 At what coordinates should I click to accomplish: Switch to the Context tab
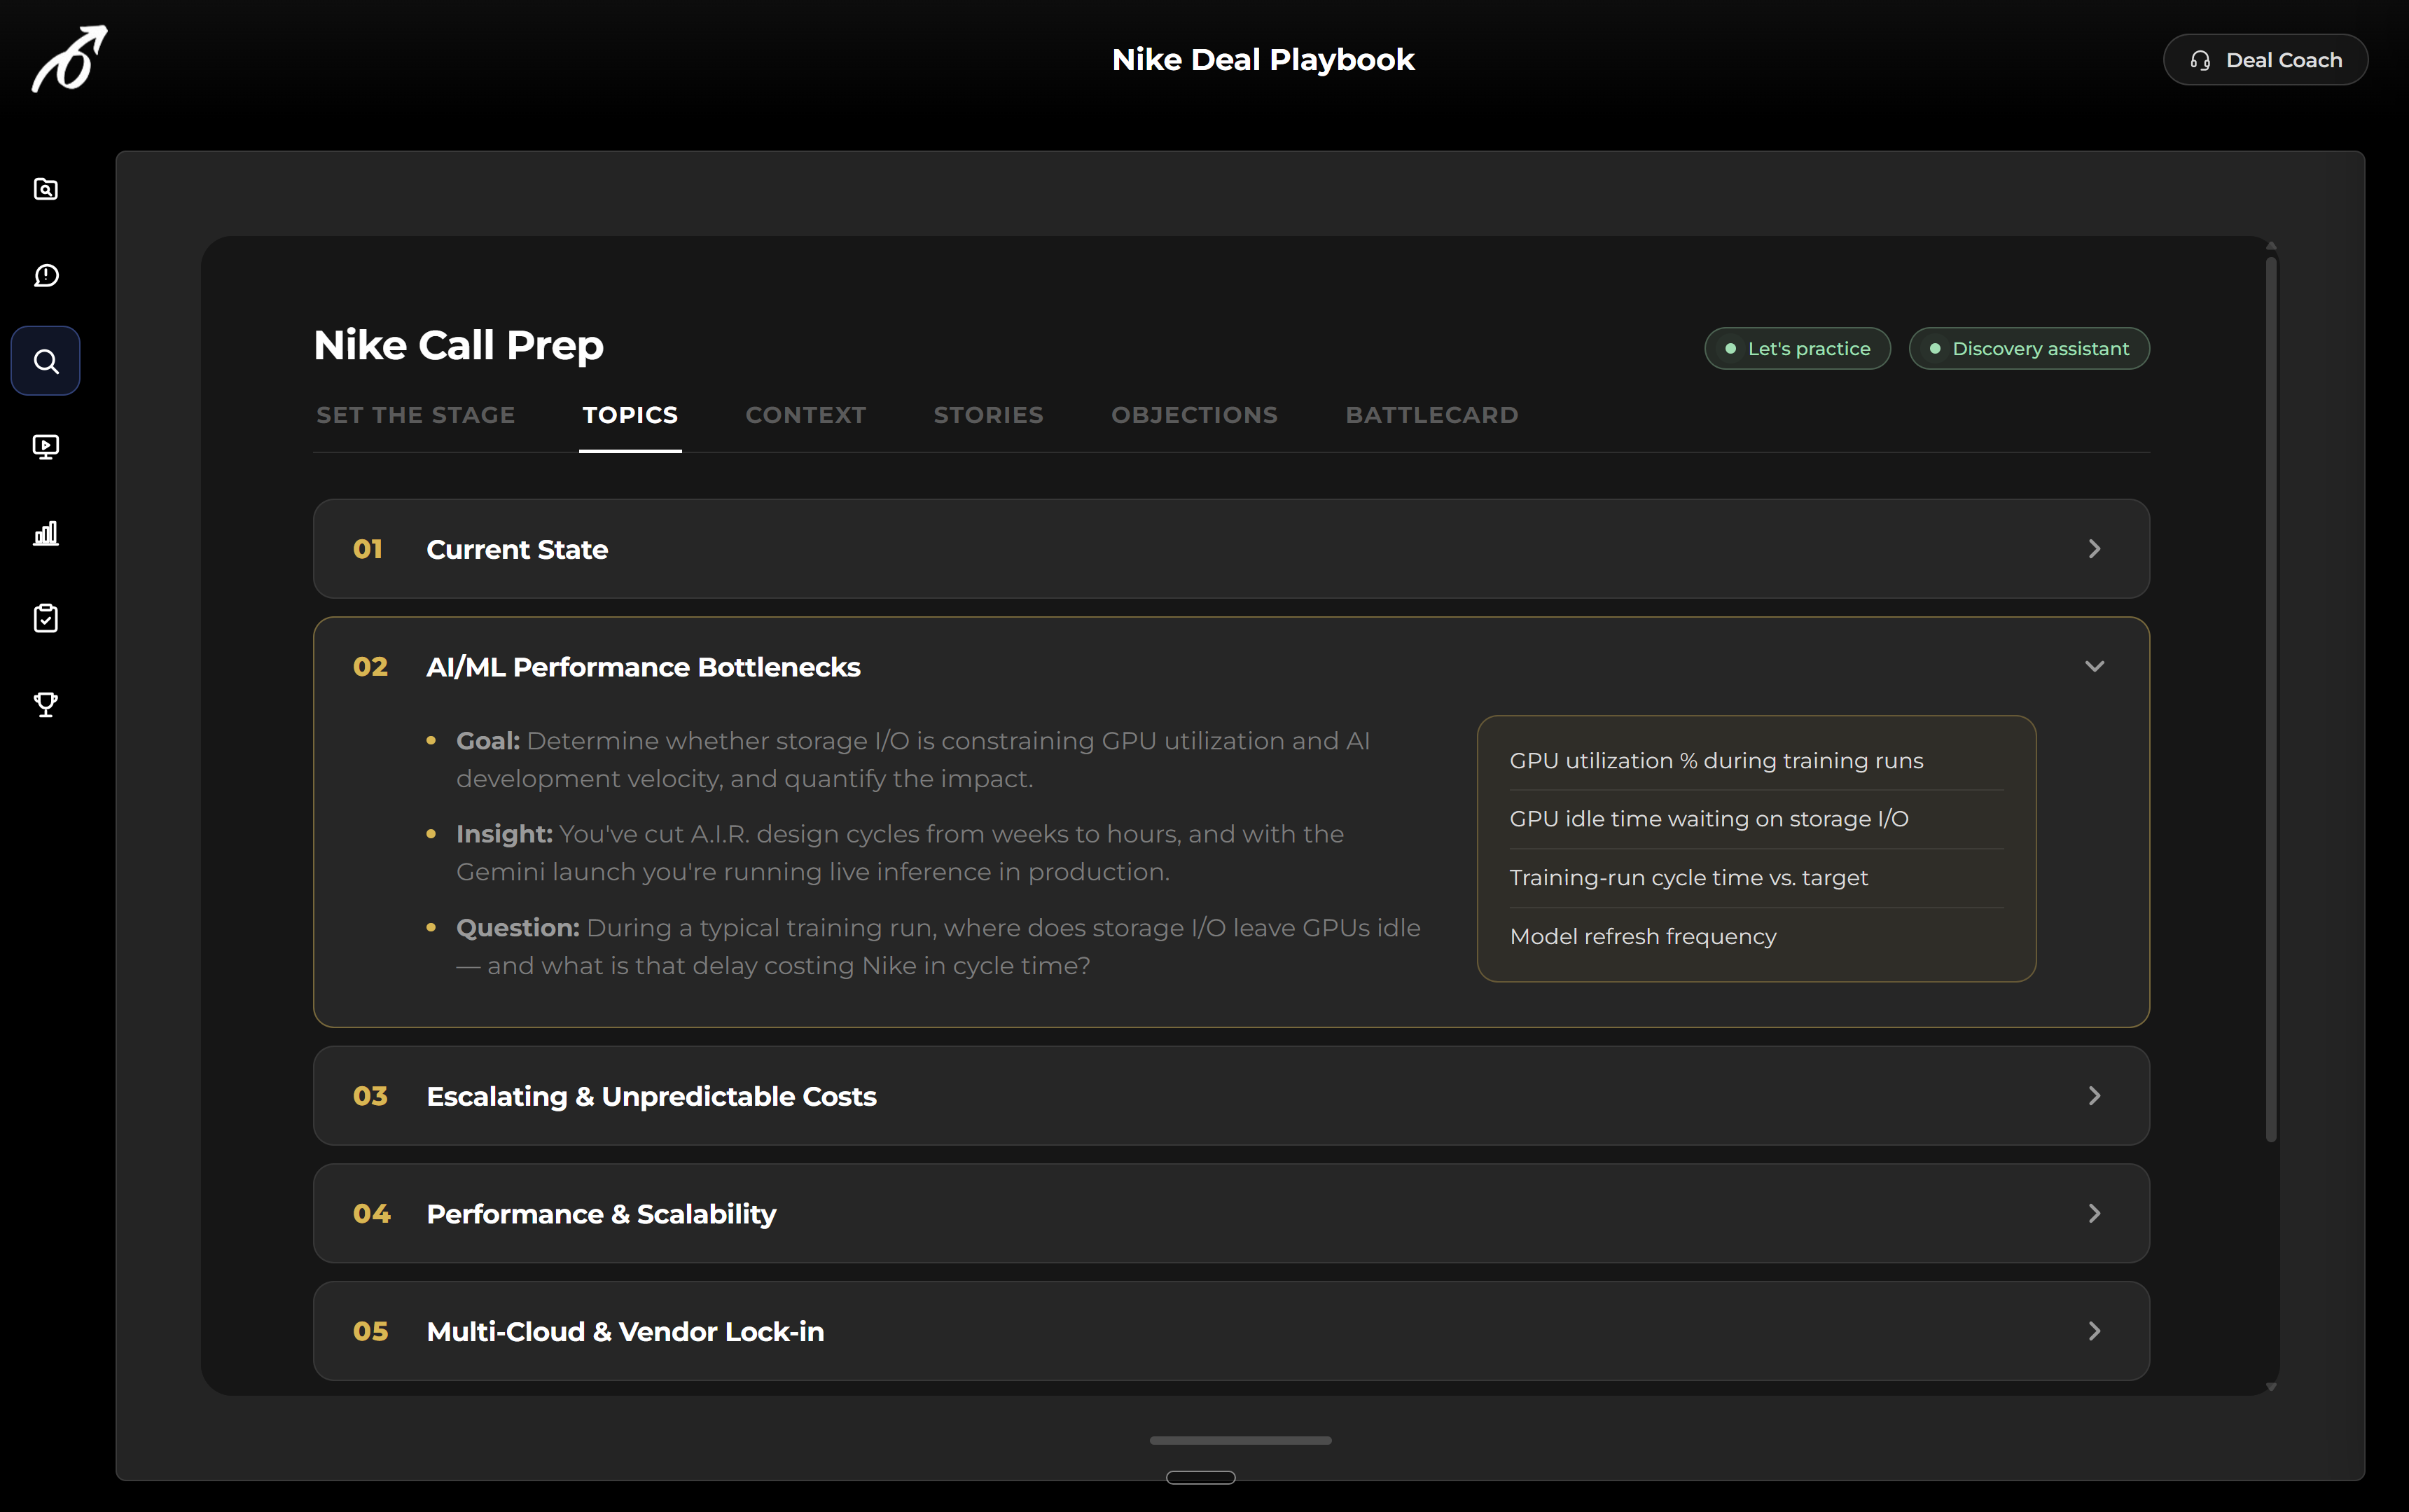(806, 415)
